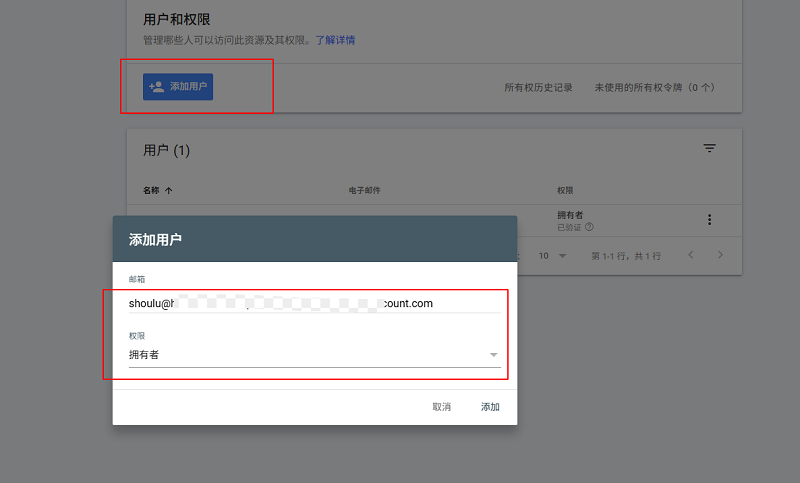800x483 pixels.
Task: Click the 权限 column header in table
Action: point(565,190)
